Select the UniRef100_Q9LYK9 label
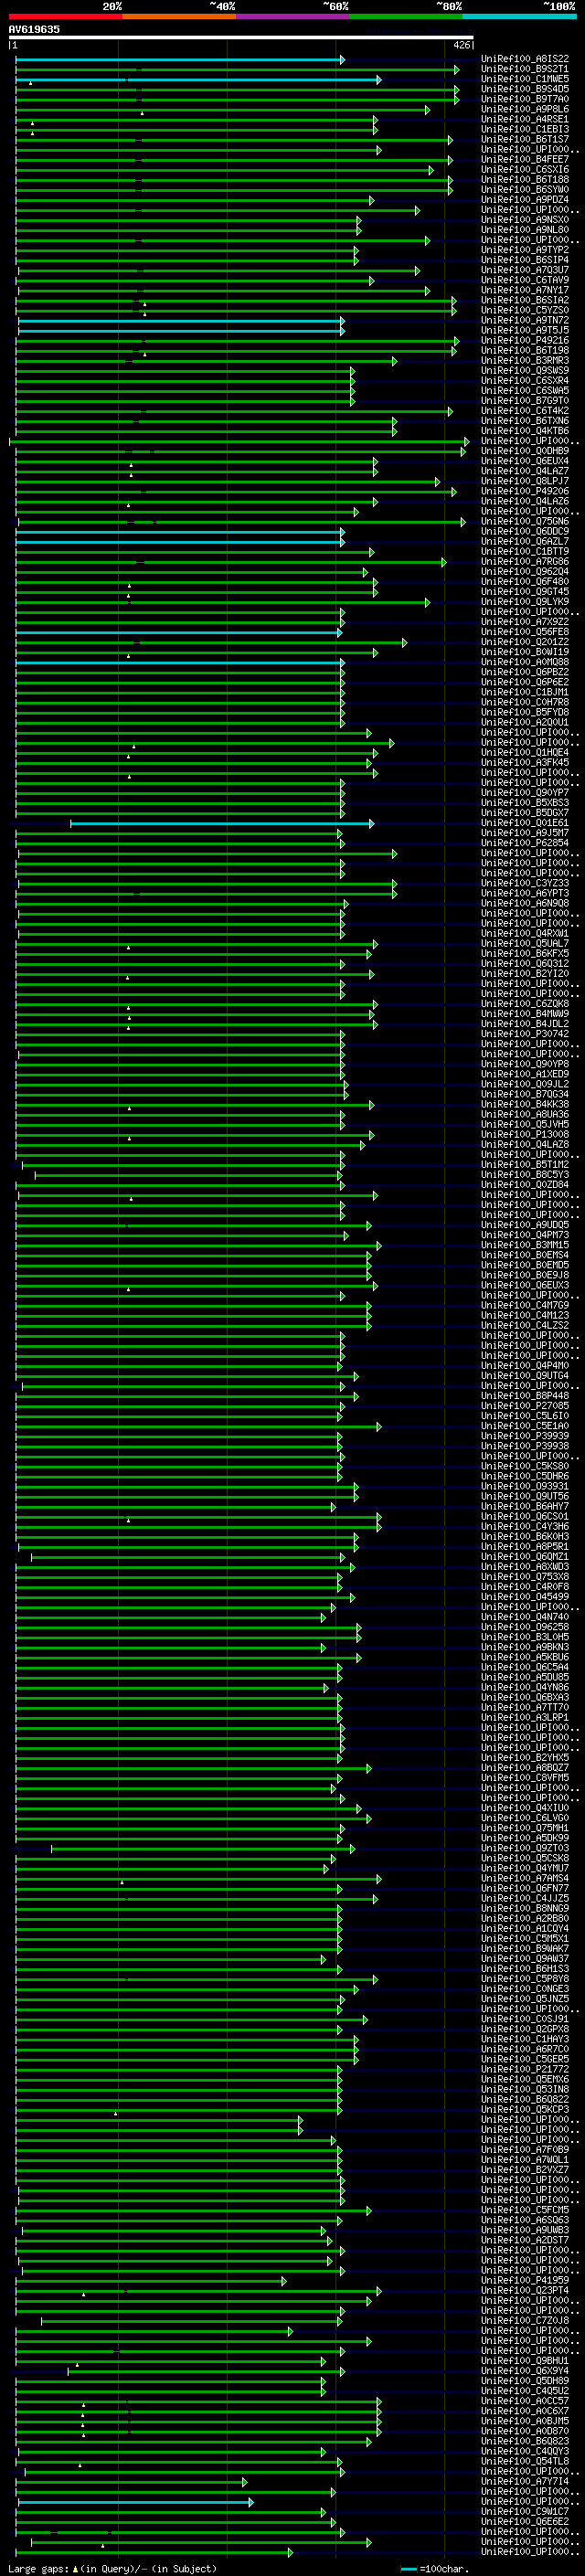 pyautogui.click(x=525, y=602)
